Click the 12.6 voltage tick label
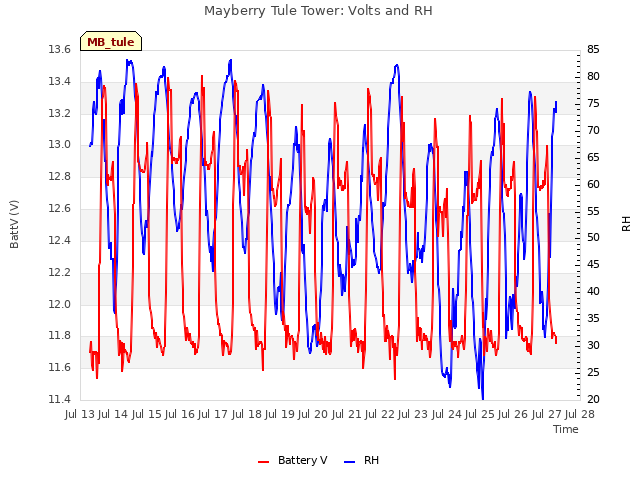The width and height of the screenshot is (640, 480). pyautogui.click(x=60, y=208)
